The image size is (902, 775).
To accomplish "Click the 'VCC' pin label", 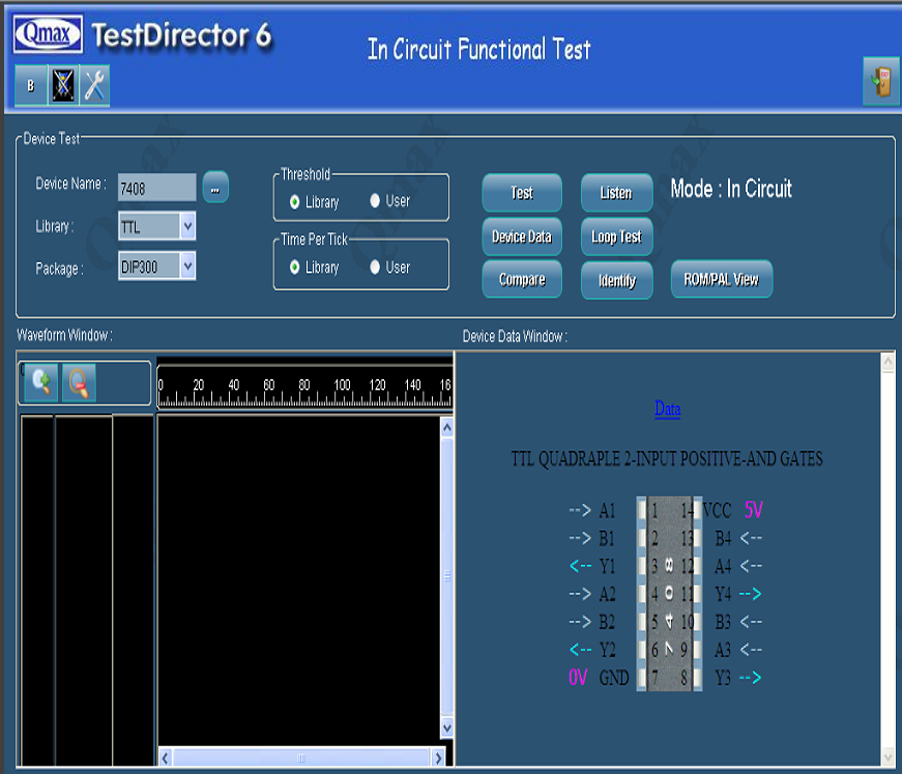I will (x=717, y=510).
